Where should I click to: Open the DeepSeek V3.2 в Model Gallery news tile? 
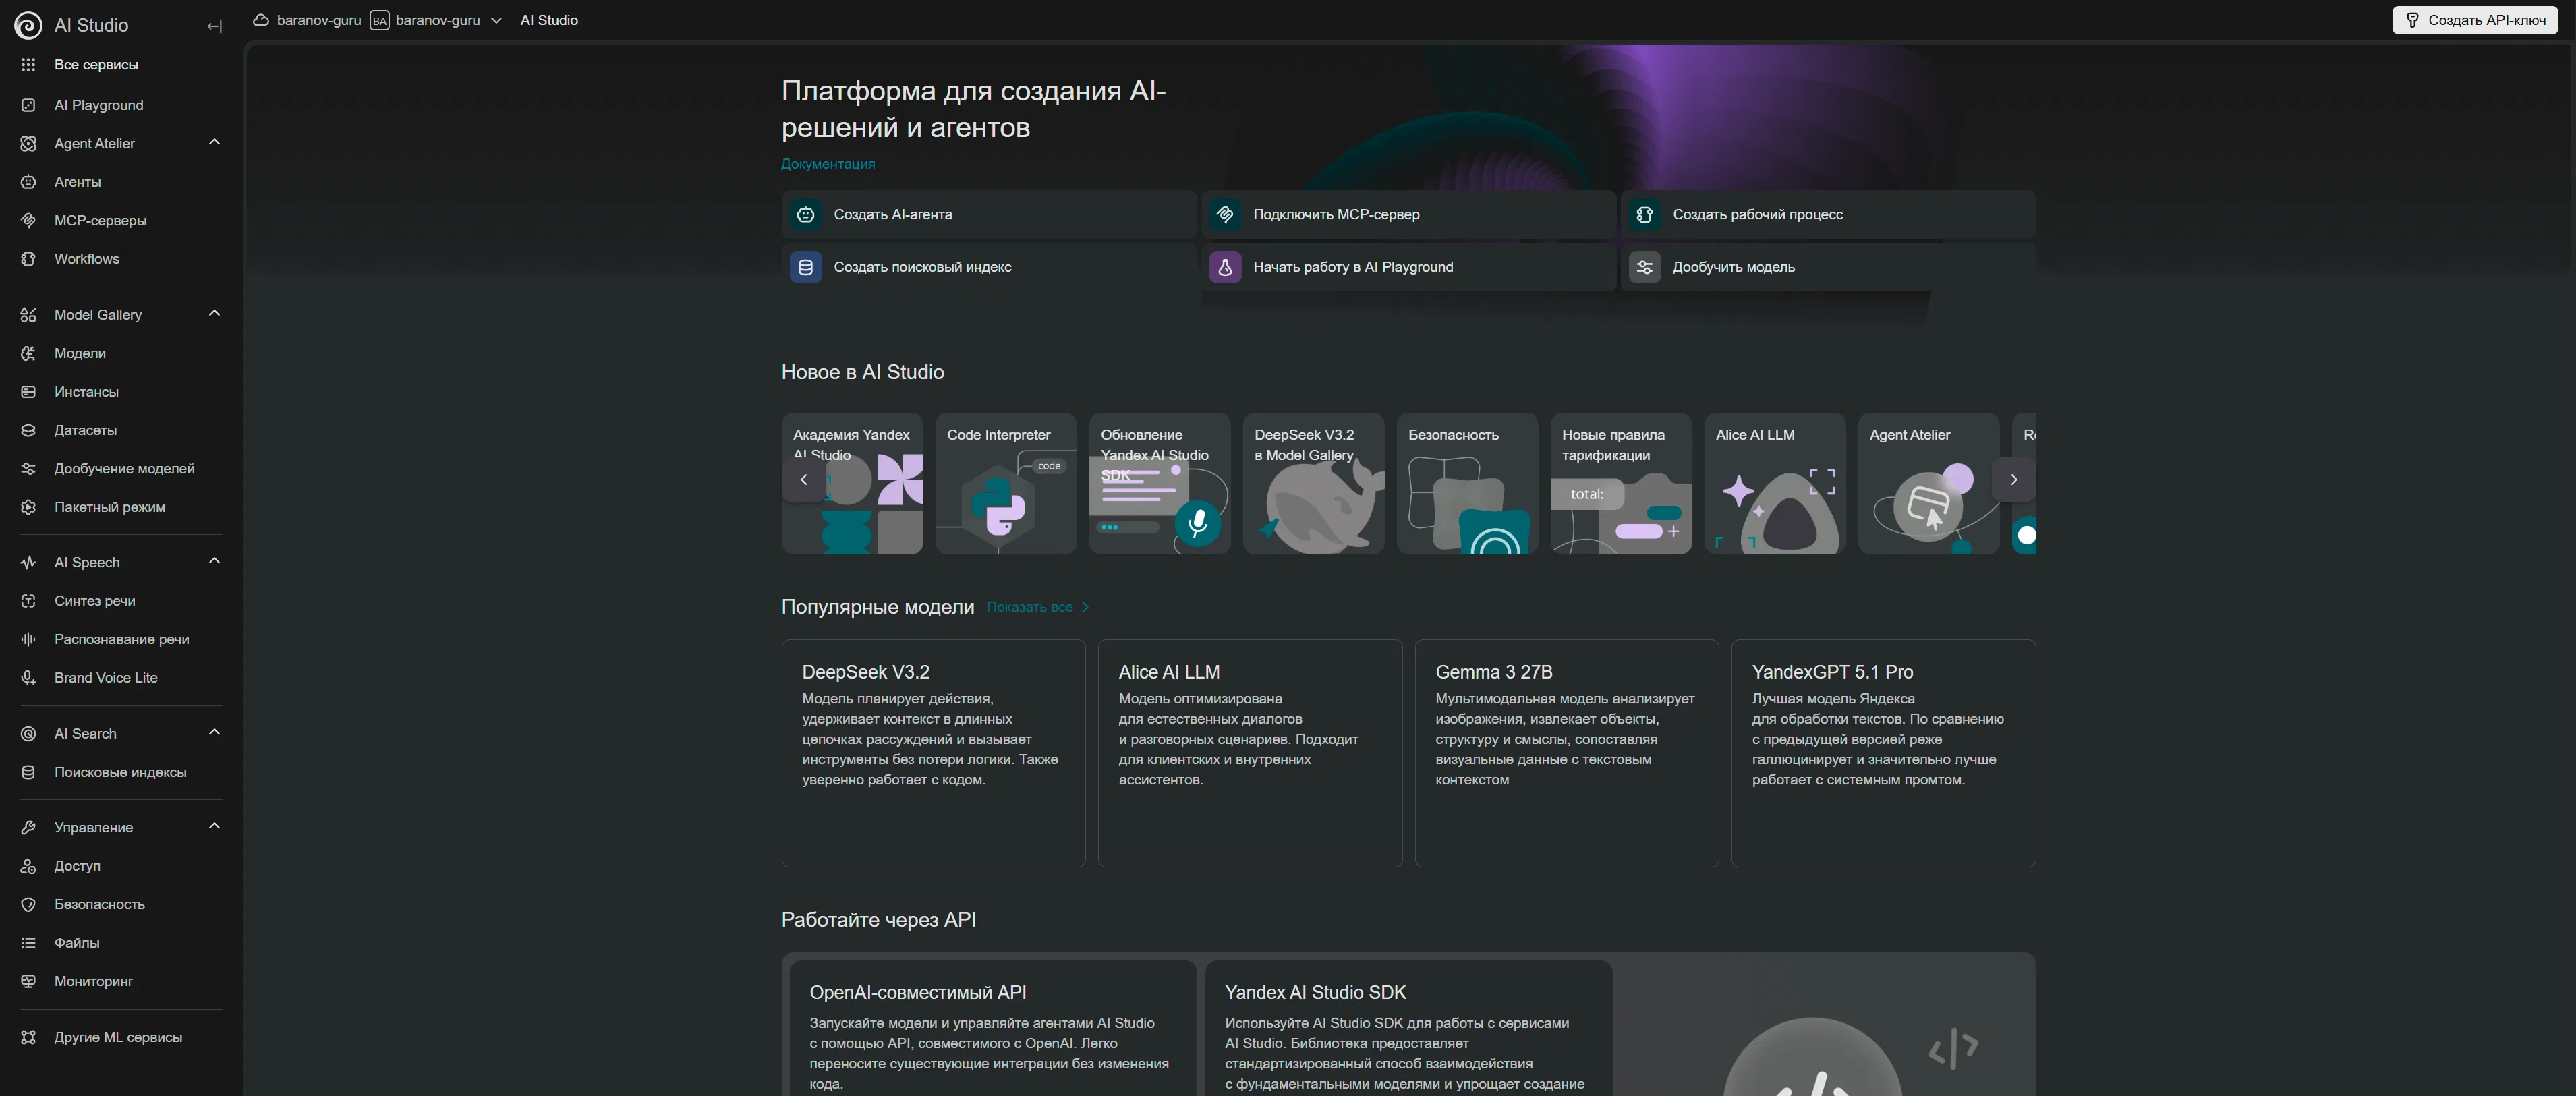[x=1313, y=484]
